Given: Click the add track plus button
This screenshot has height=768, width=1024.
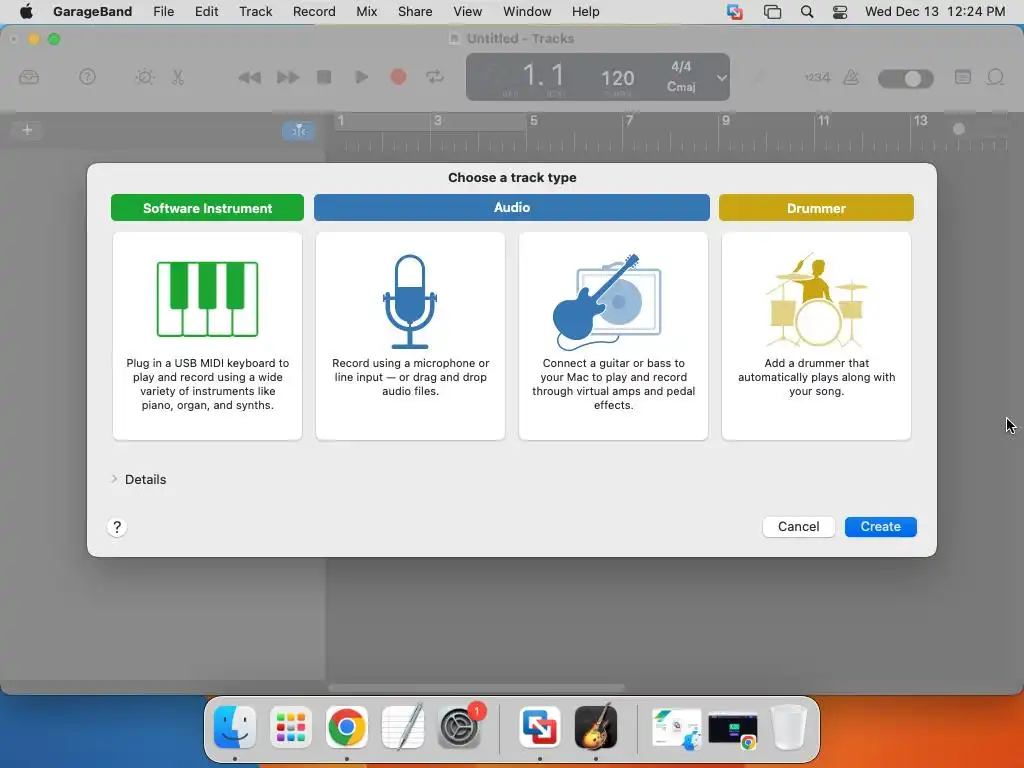Looking at the screenshot, I should (x=27, y=130).
